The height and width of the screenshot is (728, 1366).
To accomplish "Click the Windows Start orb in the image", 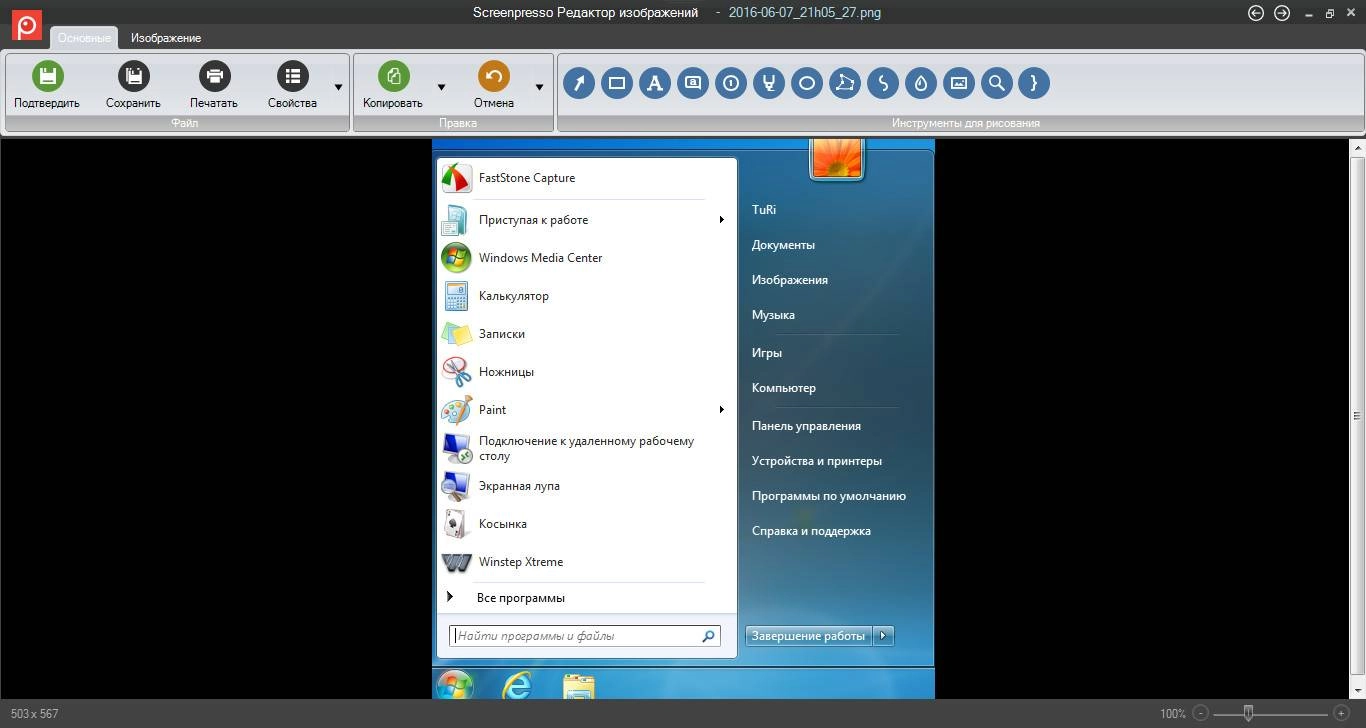I will 455,685.
